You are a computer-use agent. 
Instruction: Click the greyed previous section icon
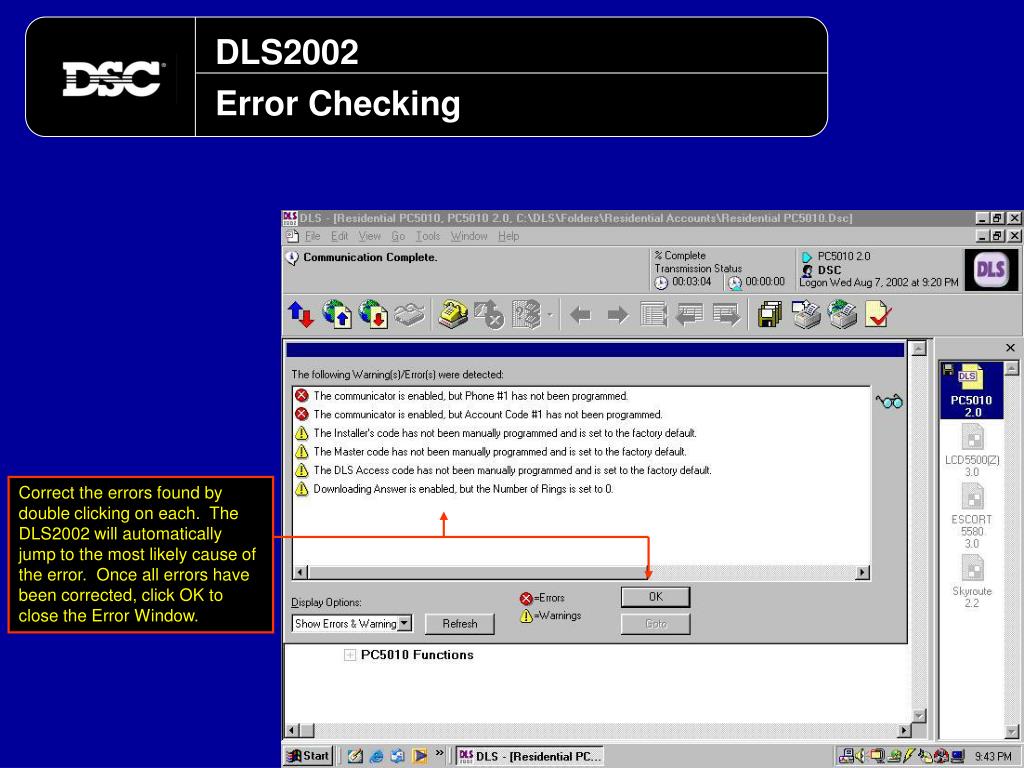pyautogui.click(x=689, y=315)
